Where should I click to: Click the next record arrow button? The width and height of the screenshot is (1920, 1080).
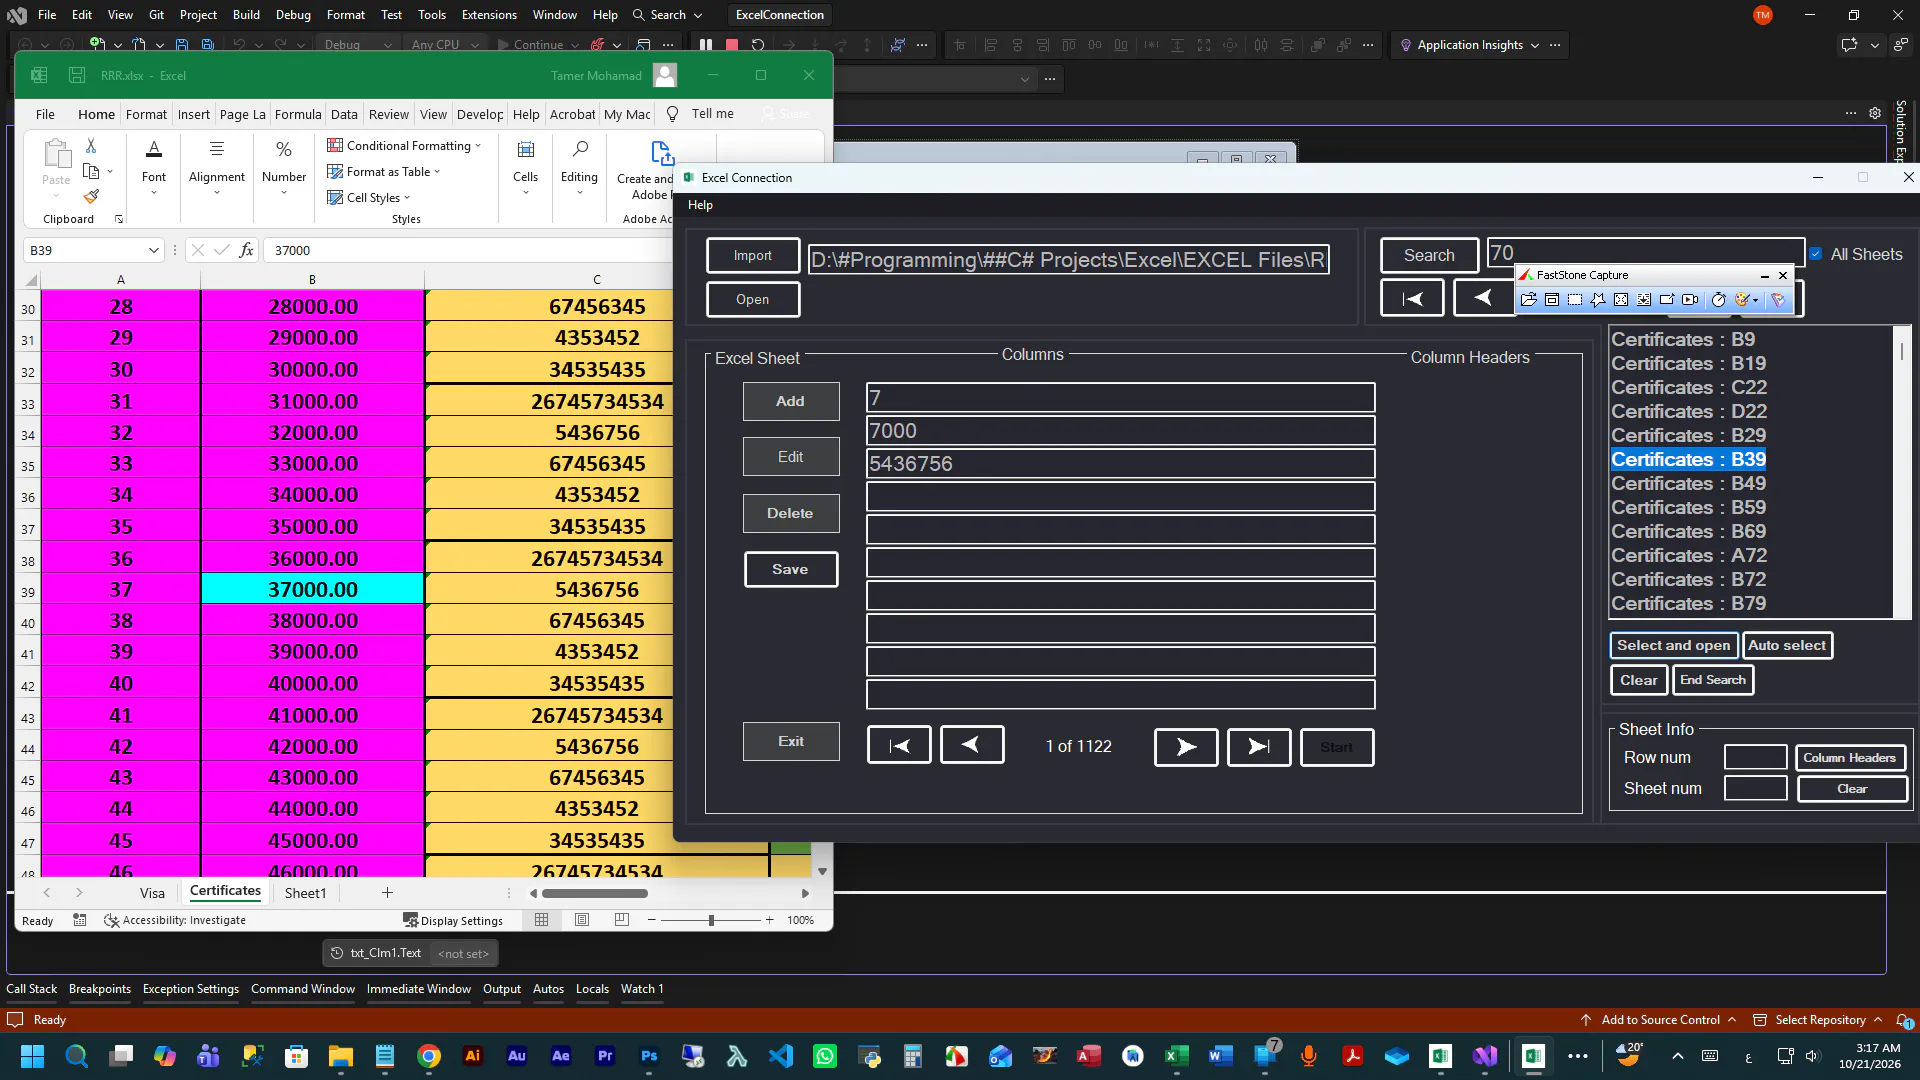[1186, 747]
